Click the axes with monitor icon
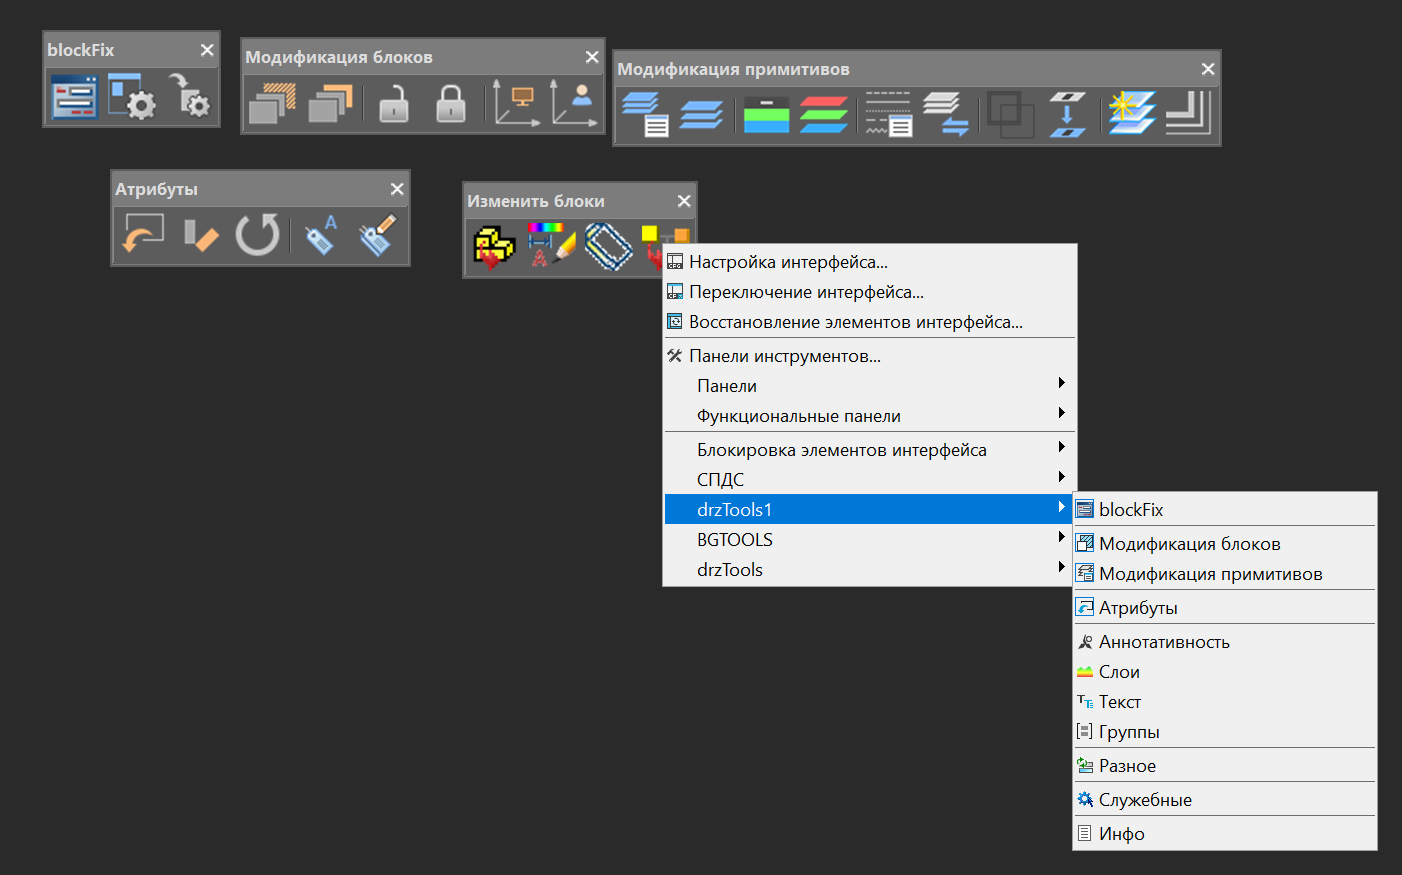1402x875 pixels. click(517, 104)
